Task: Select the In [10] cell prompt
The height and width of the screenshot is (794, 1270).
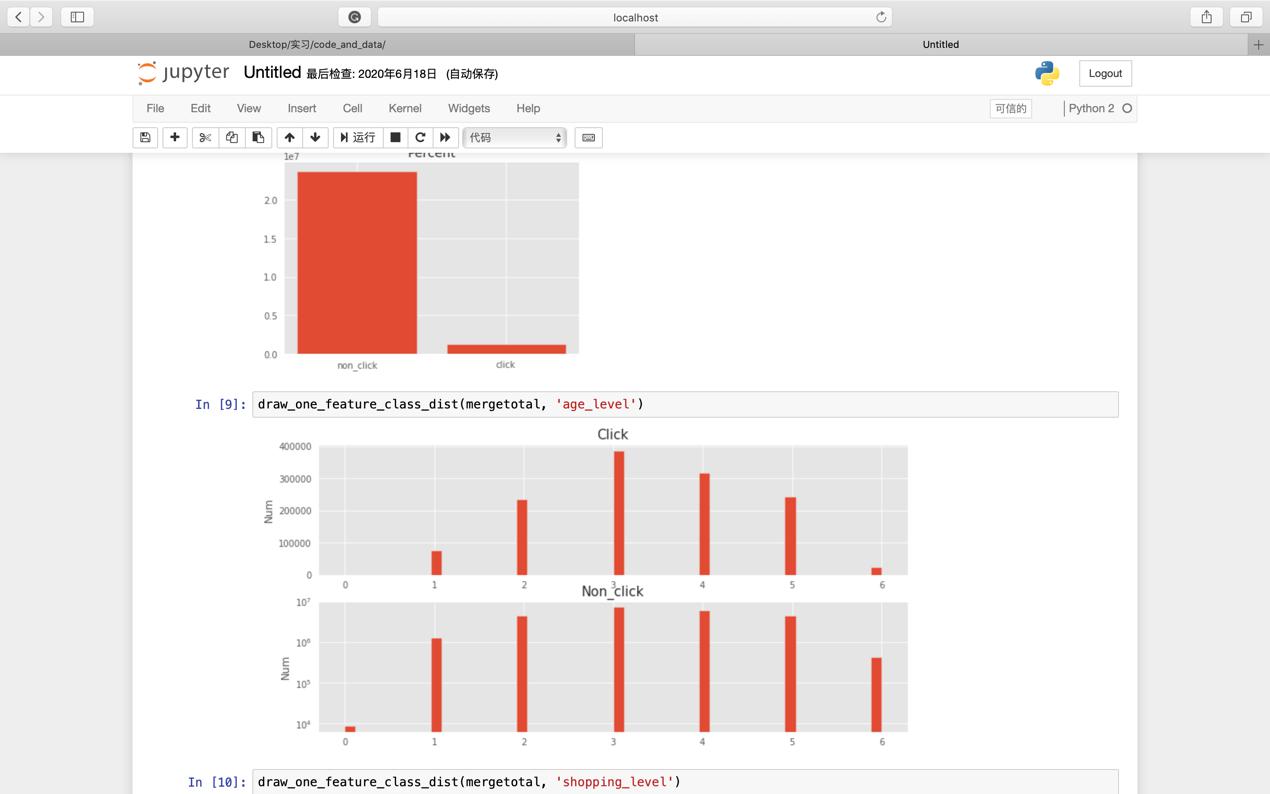Action: (216, 782)
